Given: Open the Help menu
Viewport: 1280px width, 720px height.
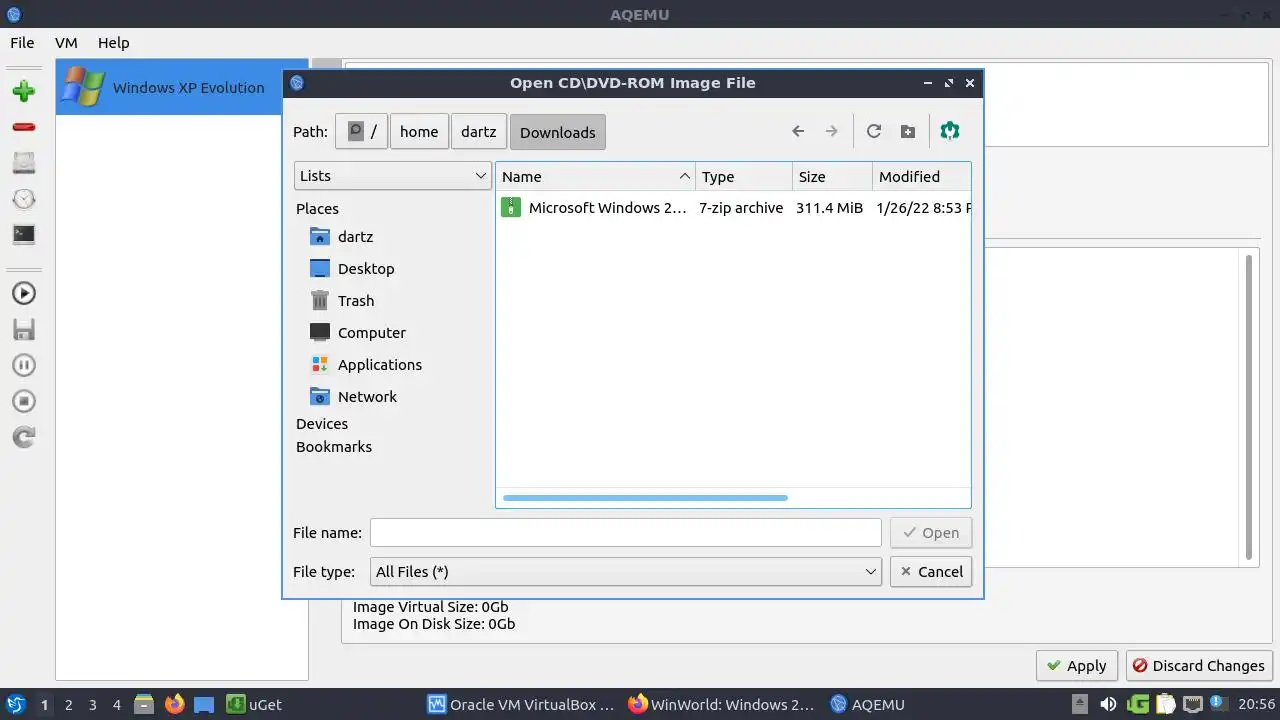Looking at the screenshot, I should pyautogui.click(x=113, y=43).
